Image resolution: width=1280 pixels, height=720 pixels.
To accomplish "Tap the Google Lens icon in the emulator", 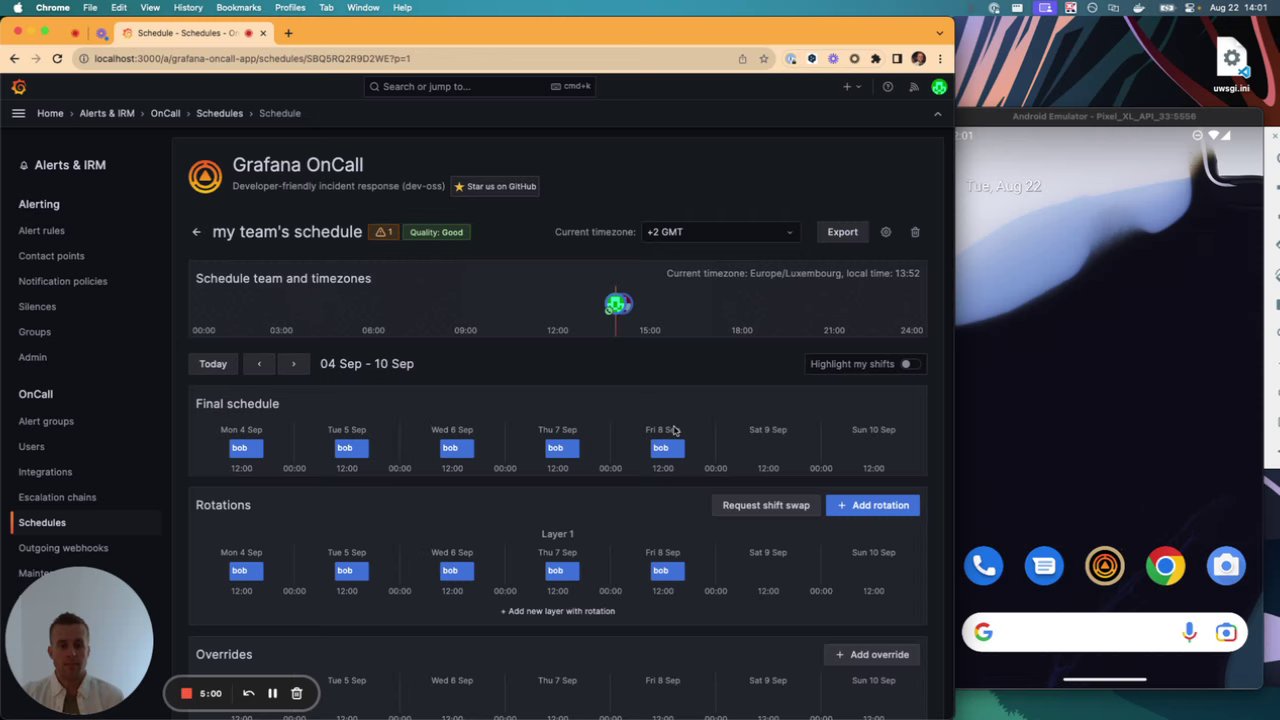I will pyautogui.click(x=1226, y=632).
